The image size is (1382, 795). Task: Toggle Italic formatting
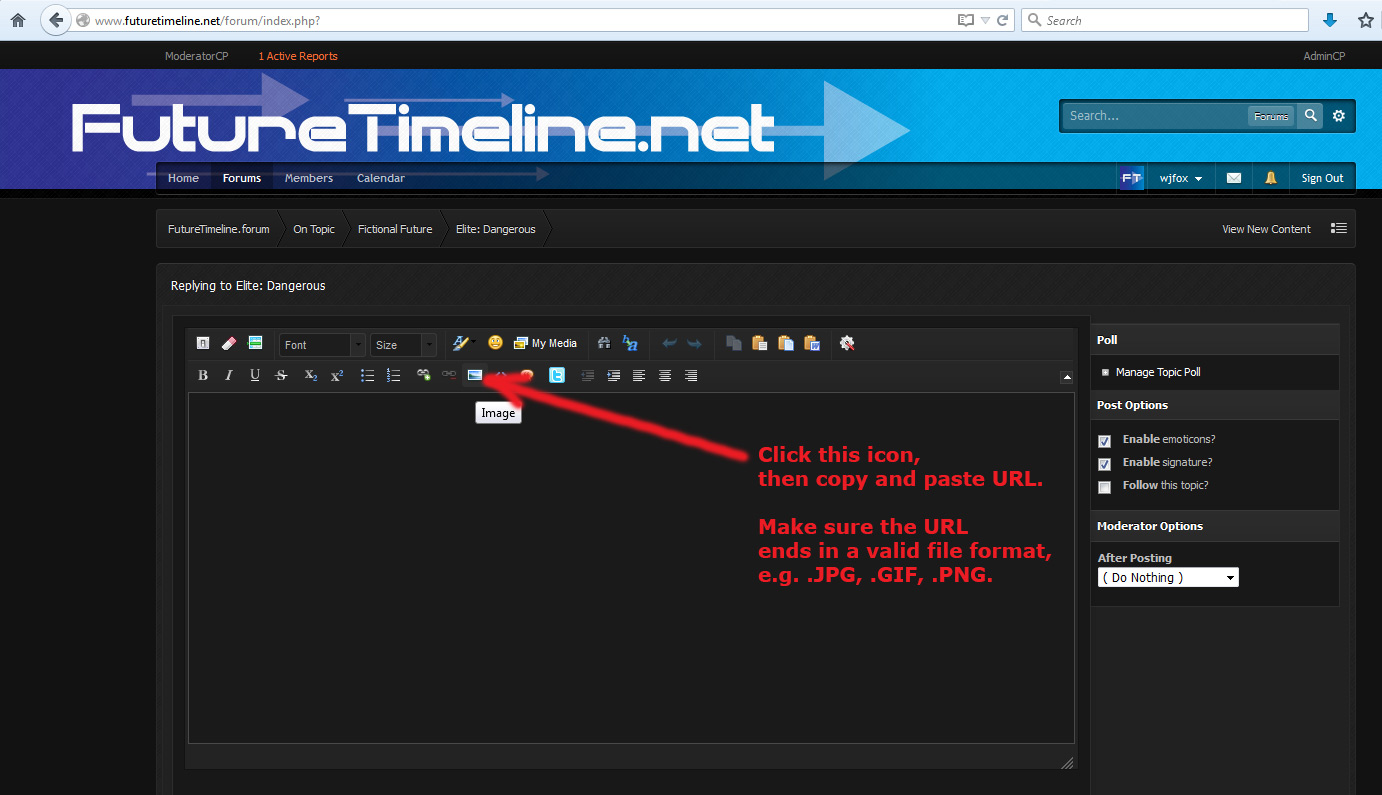229,375
